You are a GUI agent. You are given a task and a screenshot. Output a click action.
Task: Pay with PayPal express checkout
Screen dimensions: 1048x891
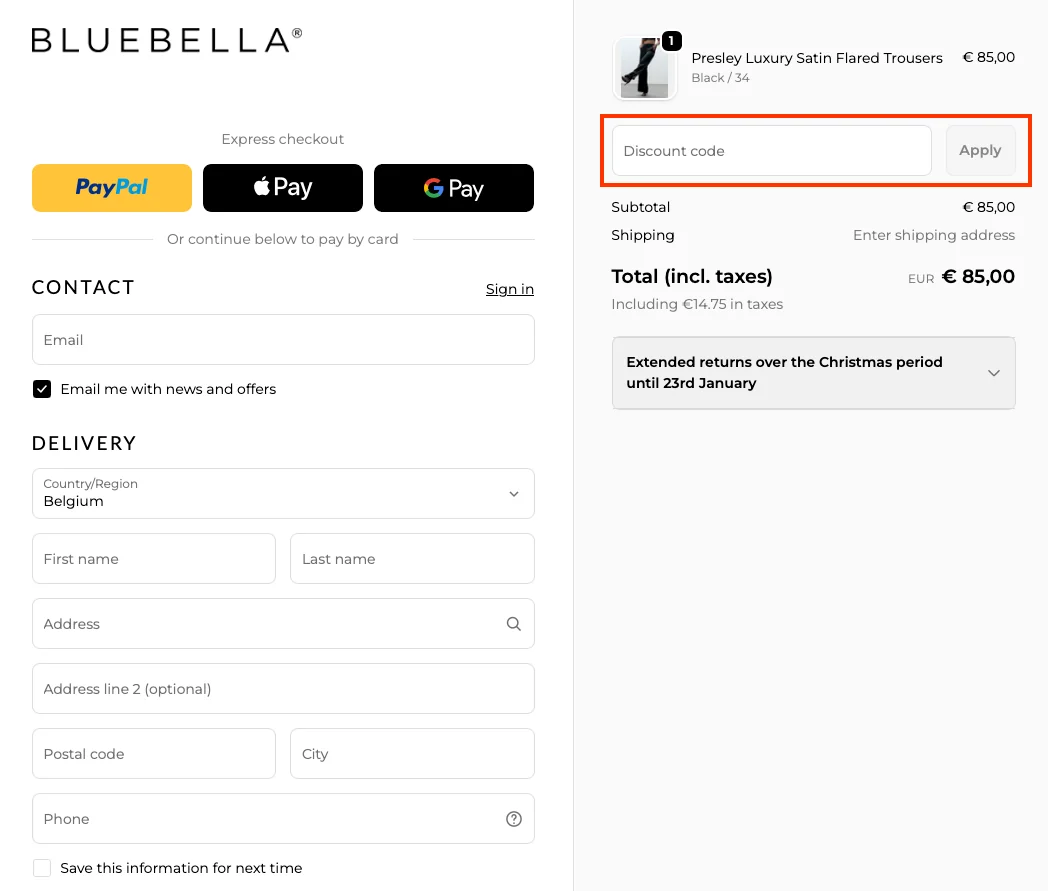coord(112,188)
